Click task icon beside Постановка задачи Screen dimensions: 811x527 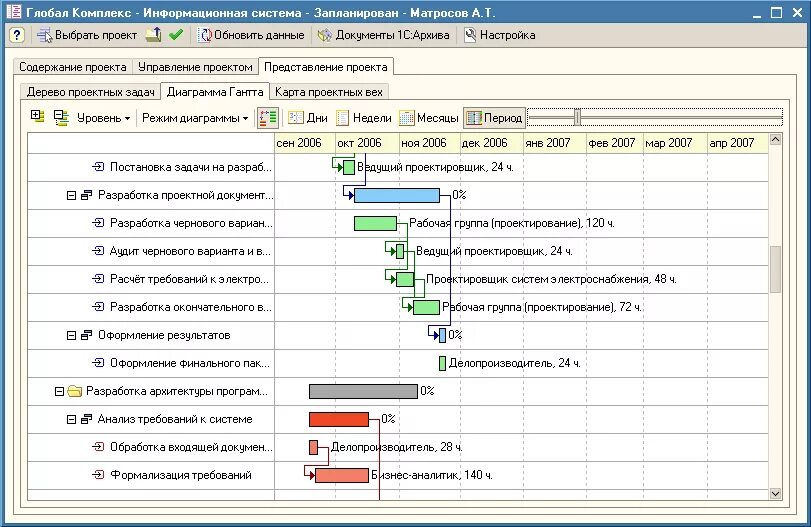pyautogui.click(x=98, y=167)
